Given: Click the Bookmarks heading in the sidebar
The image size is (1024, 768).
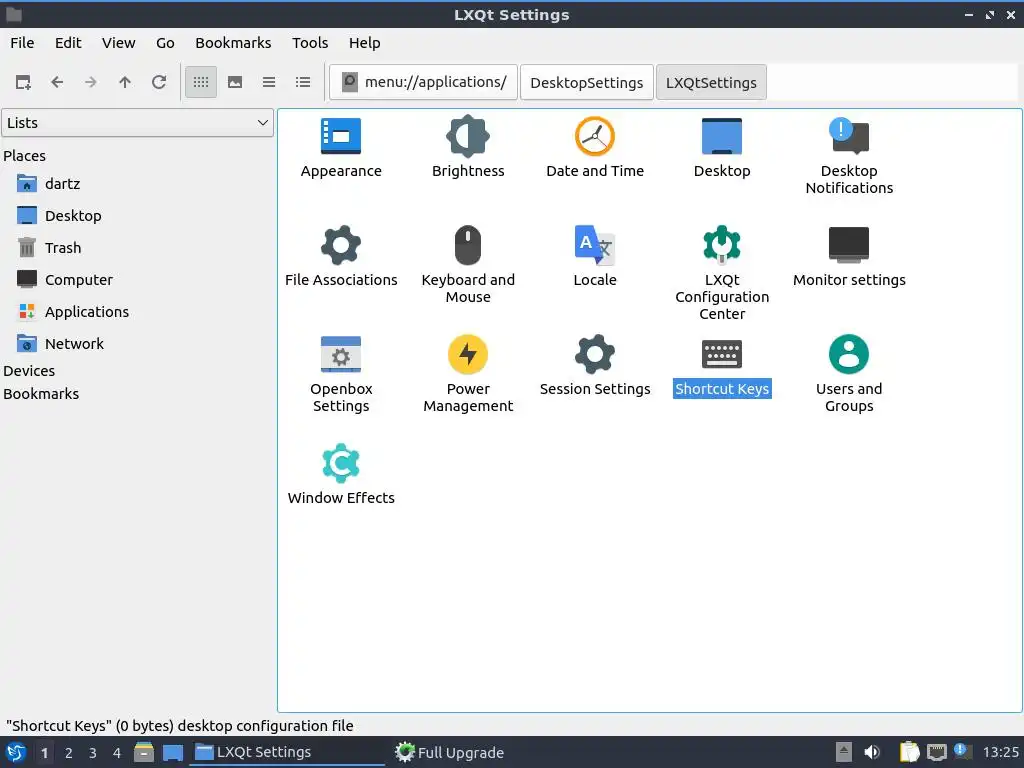Looking at the screenshot, I should (41, 394).
